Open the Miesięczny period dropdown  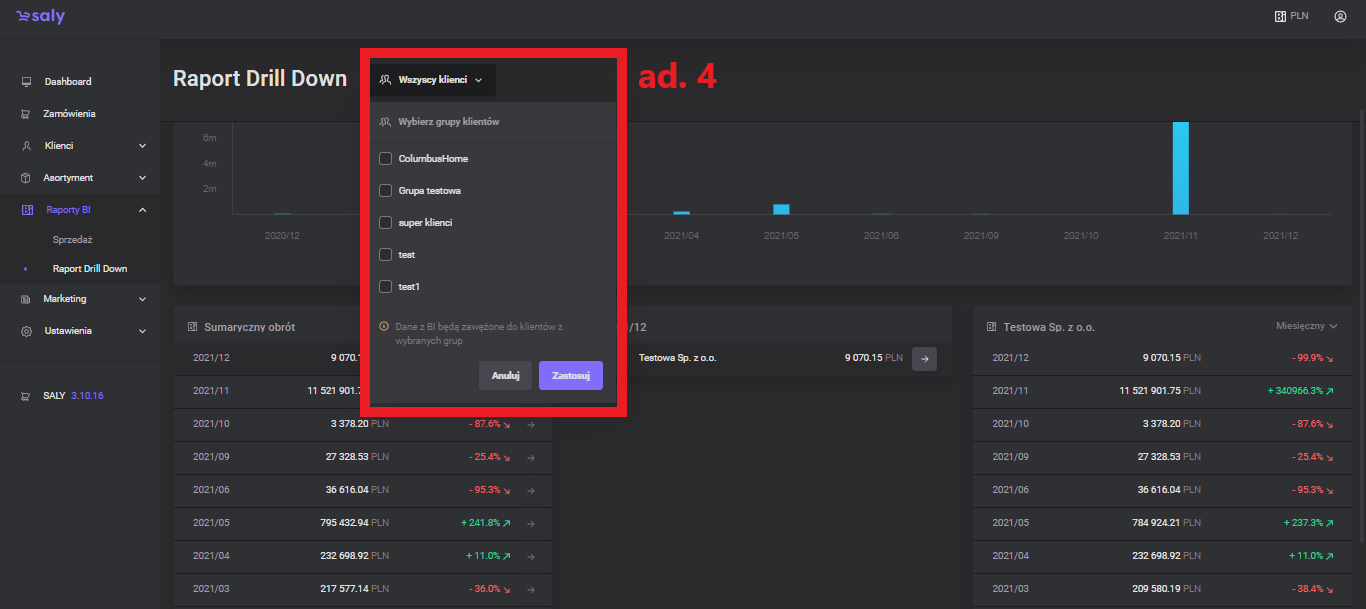(1306, 326)
